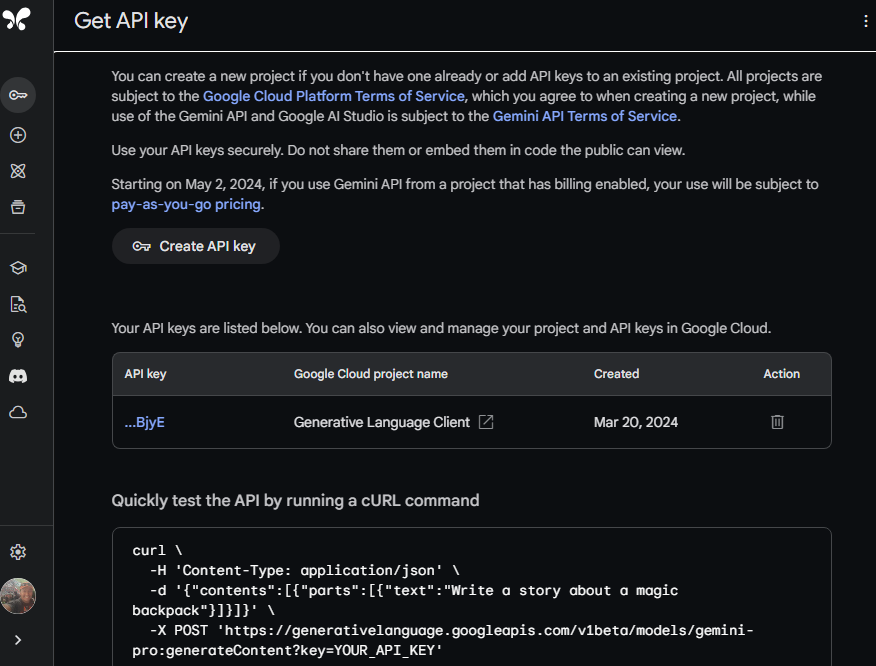The width and height of the screenshot is (876, 666).
Task: Open Generative Language Client external link icon
Action: tap(486, 422)
